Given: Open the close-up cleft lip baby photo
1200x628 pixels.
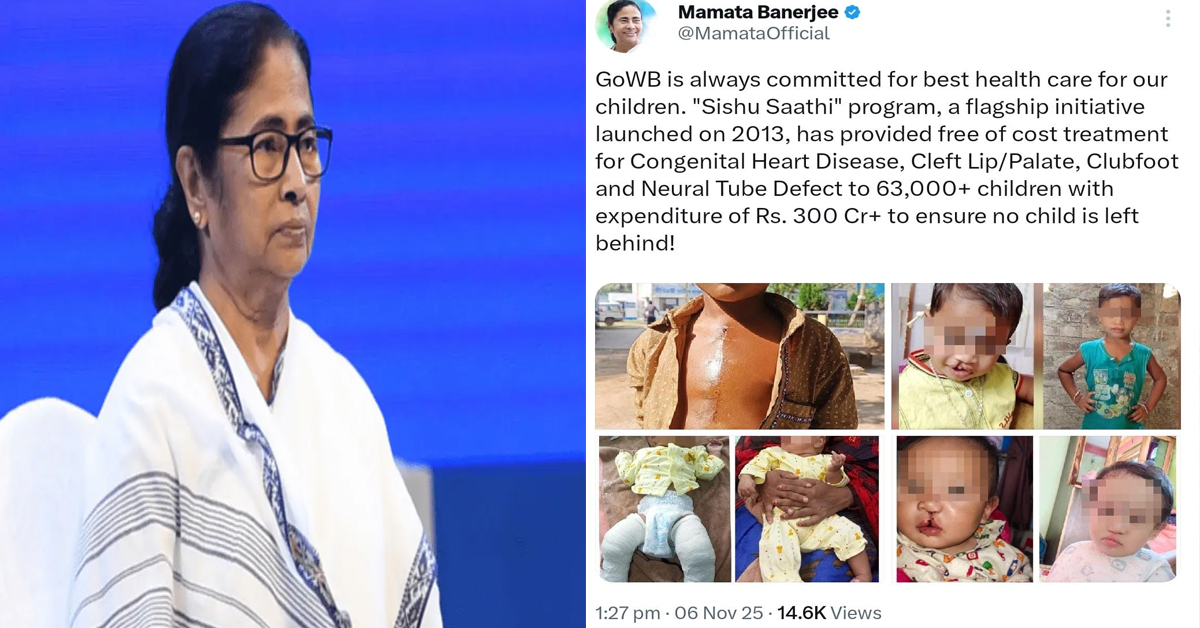Looking at the screenshot, I should (964, 509).
